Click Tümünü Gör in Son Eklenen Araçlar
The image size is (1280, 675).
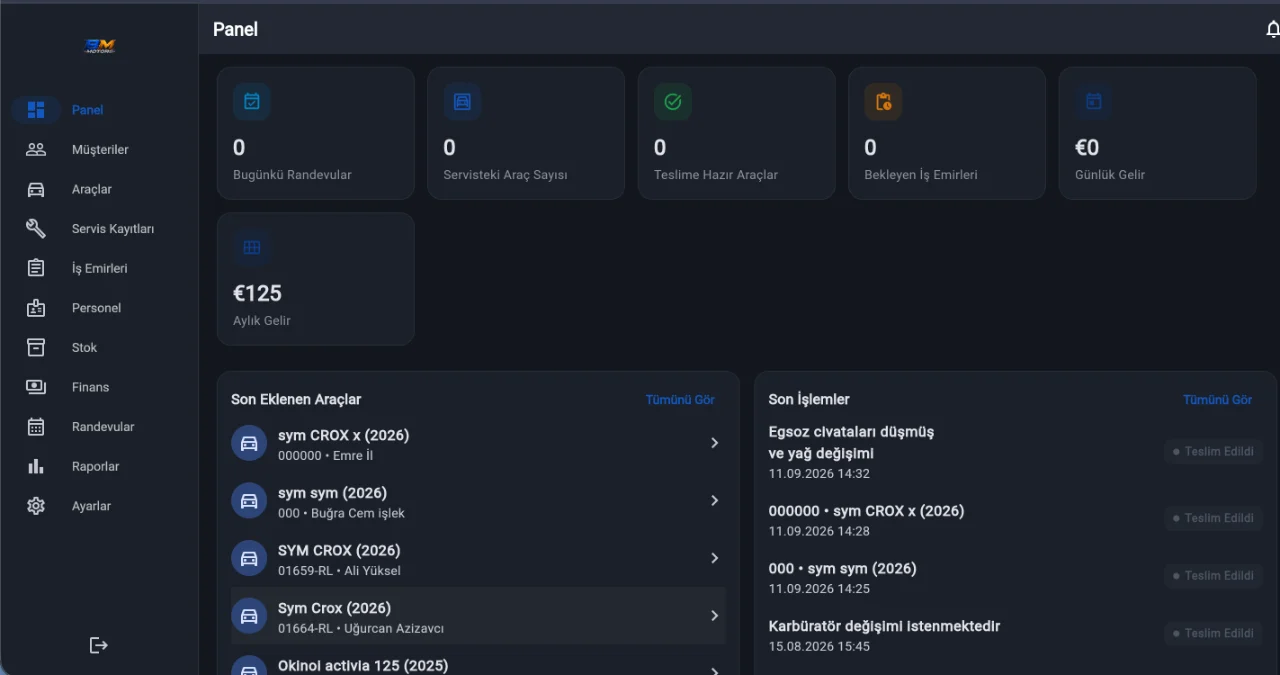680,399
